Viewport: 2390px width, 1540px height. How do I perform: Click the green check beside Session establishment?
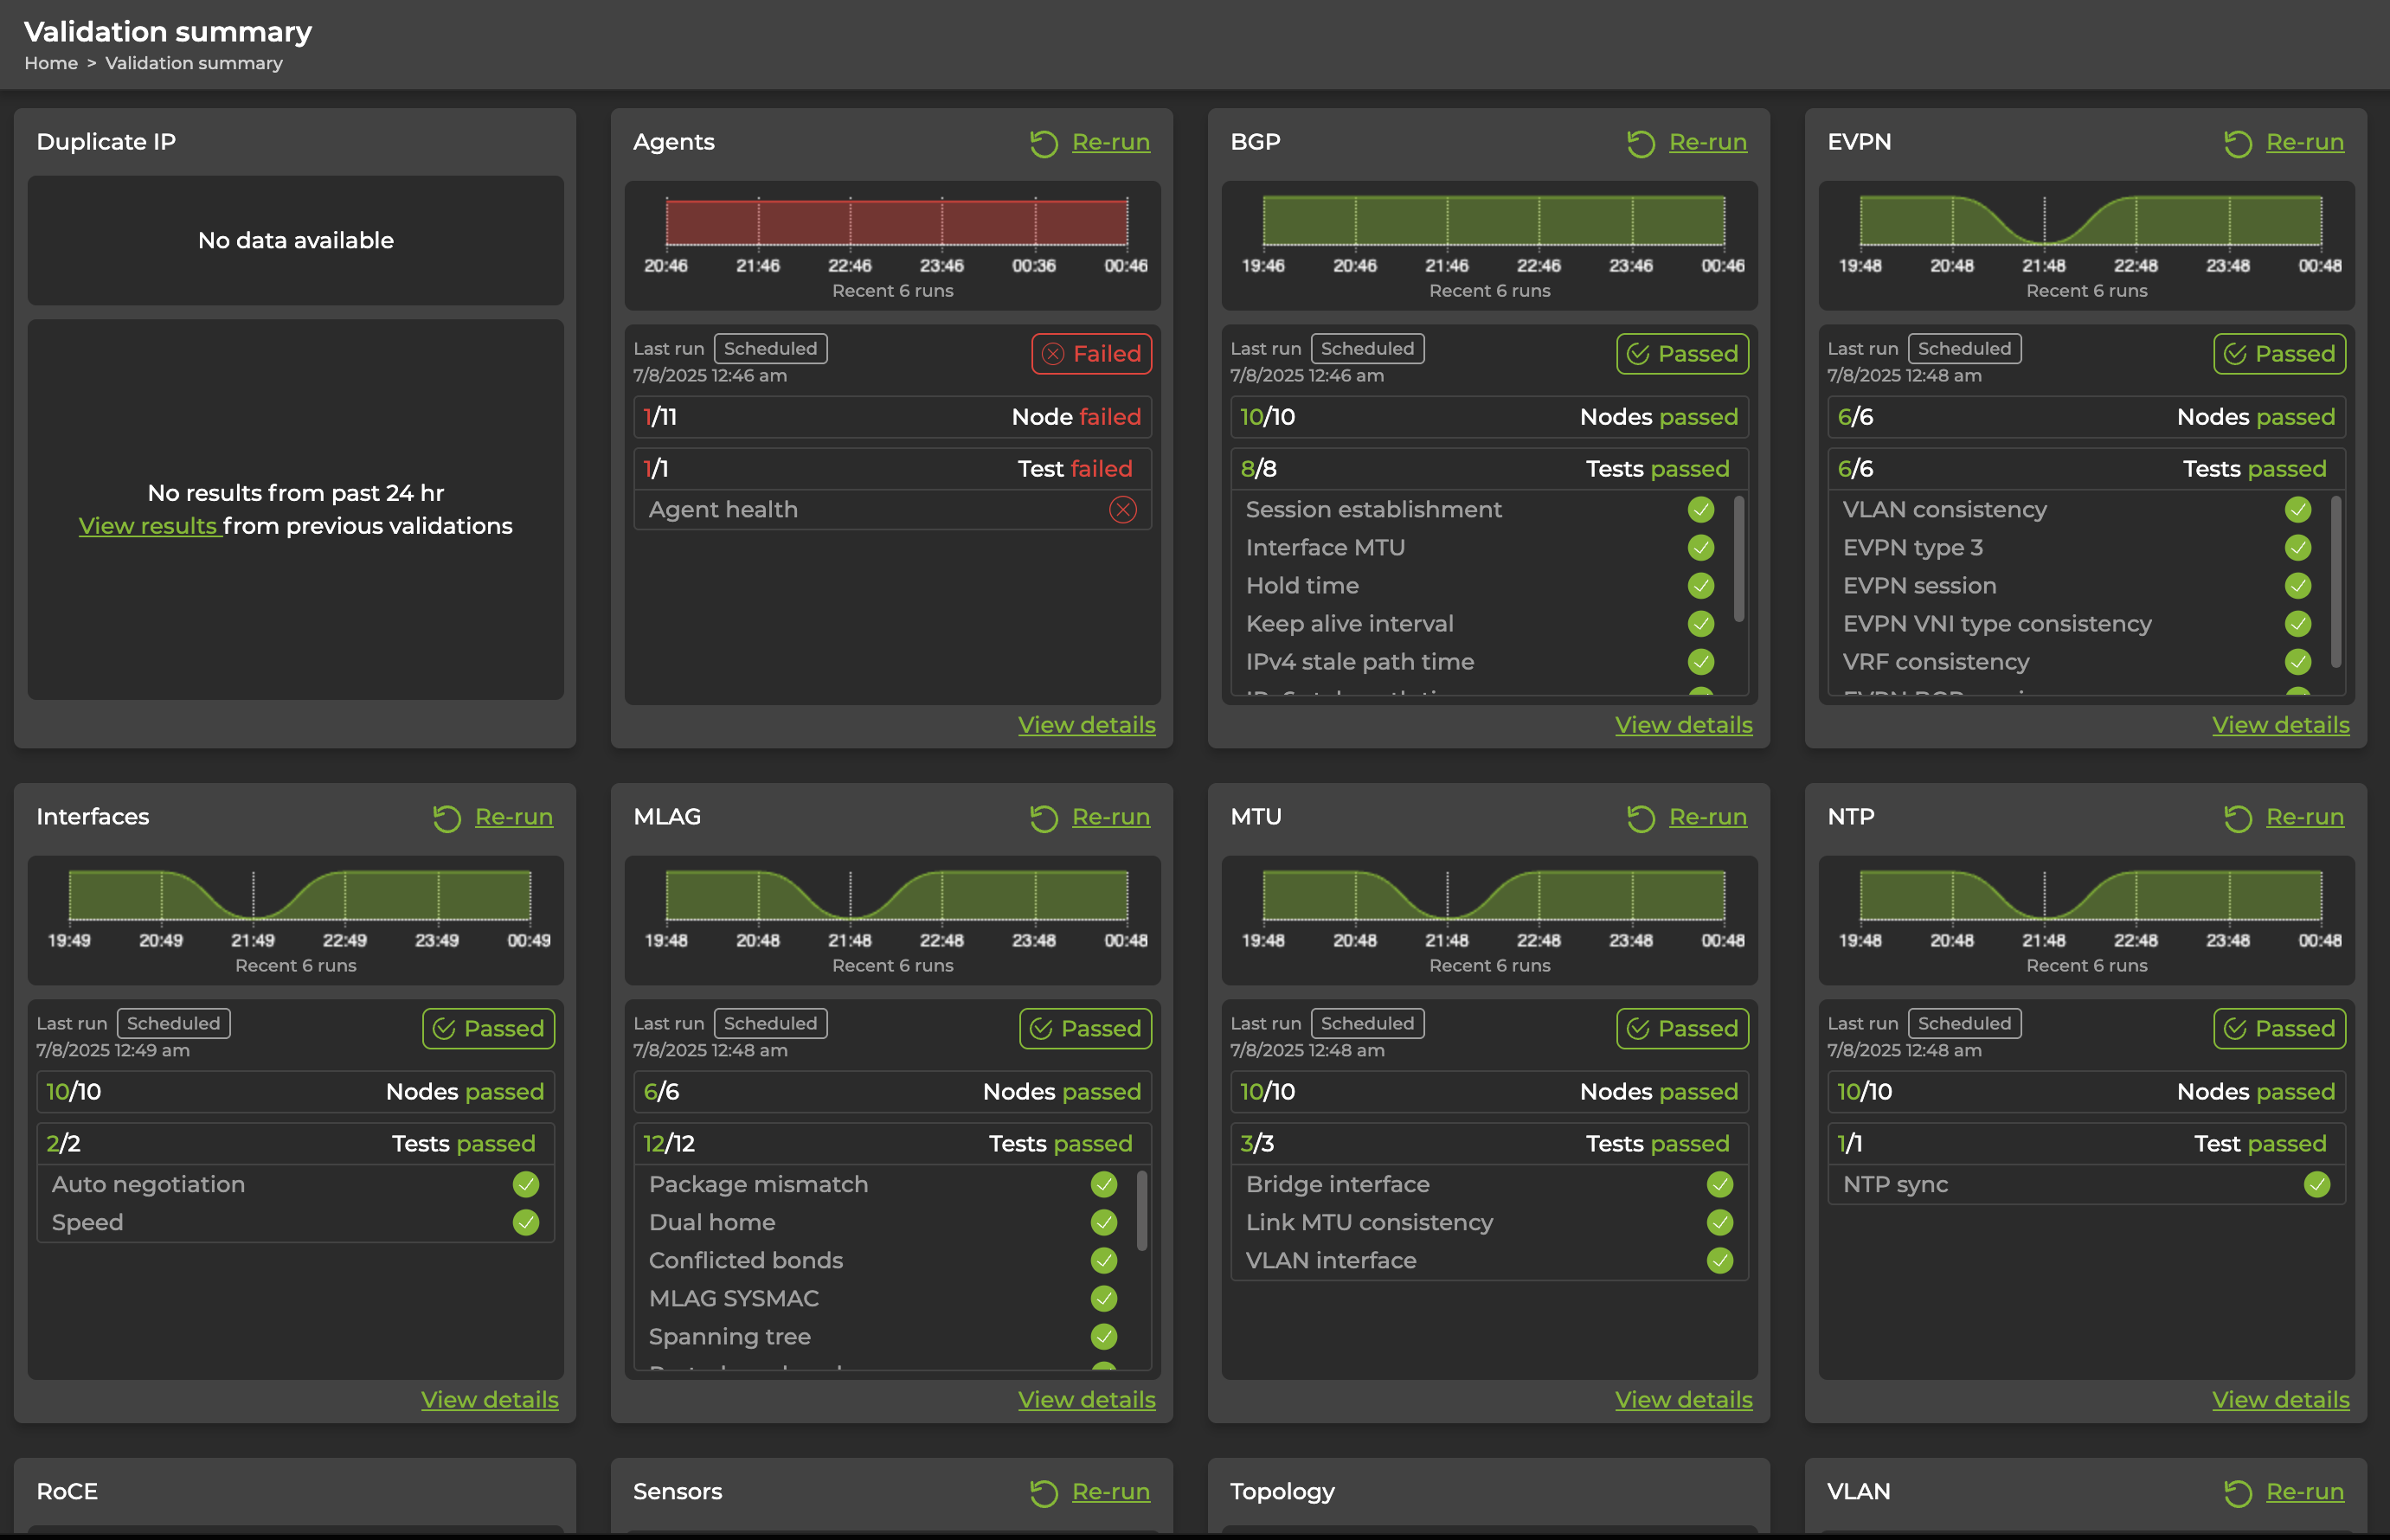click(x=1700, y=510)
